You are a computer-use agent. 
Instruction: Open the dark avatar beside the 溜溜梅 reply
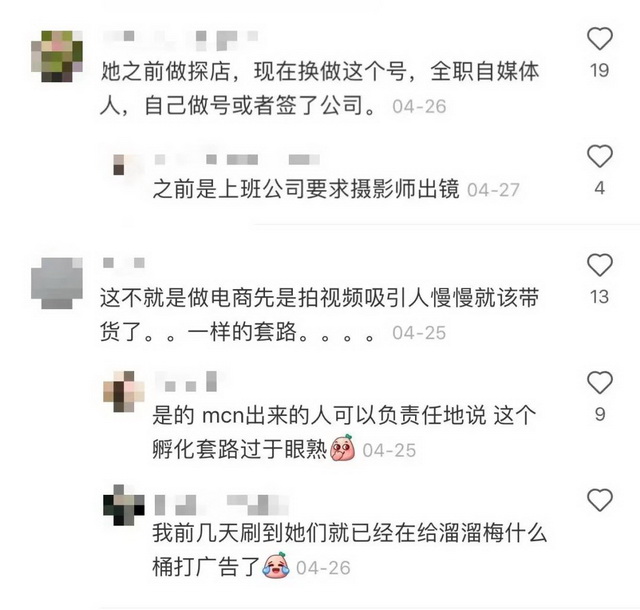pyautogui.click(x=124, y=505)
